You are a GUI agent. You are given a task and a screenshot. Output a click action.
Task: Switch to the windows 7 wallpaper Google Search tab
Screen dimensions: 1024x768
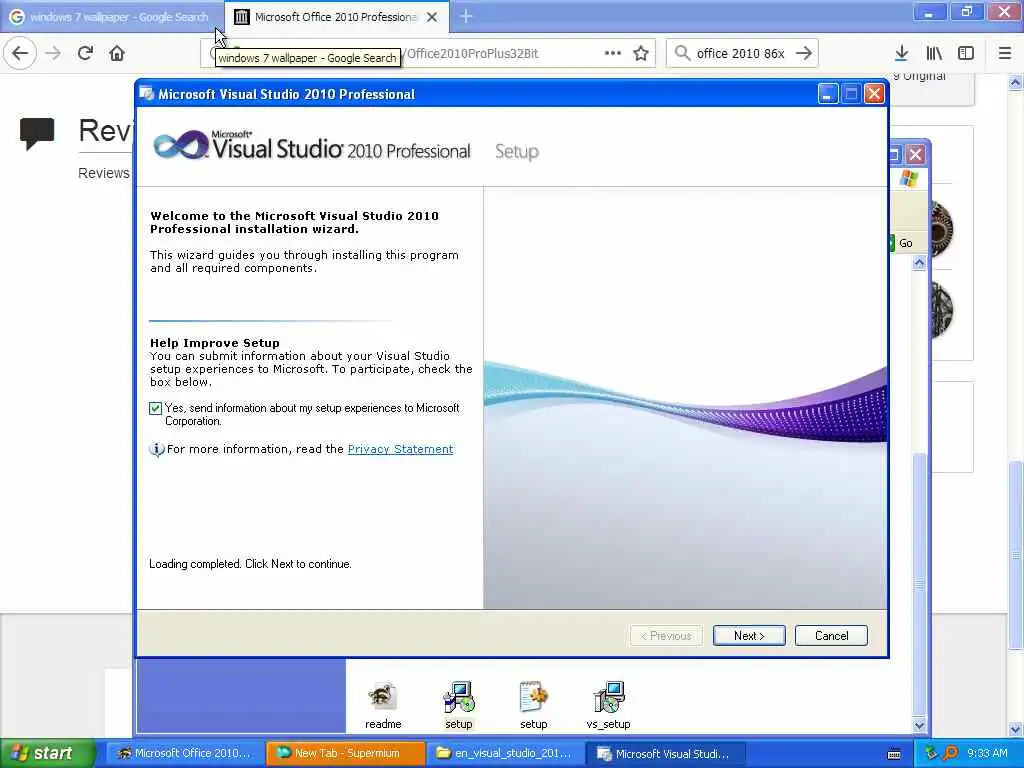(x=110, y=17)
